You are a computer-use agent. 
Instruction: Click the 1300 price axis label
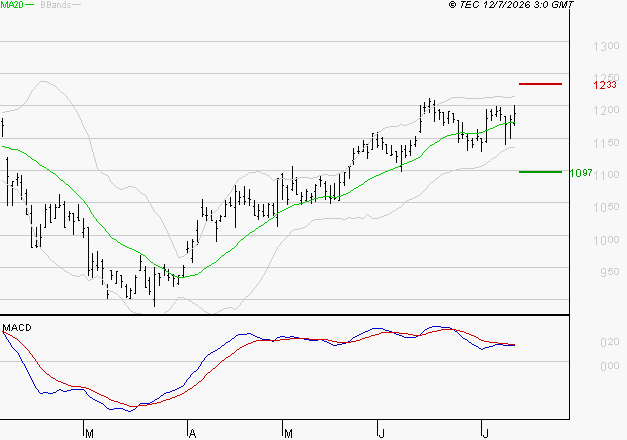(x=606, y=46)
